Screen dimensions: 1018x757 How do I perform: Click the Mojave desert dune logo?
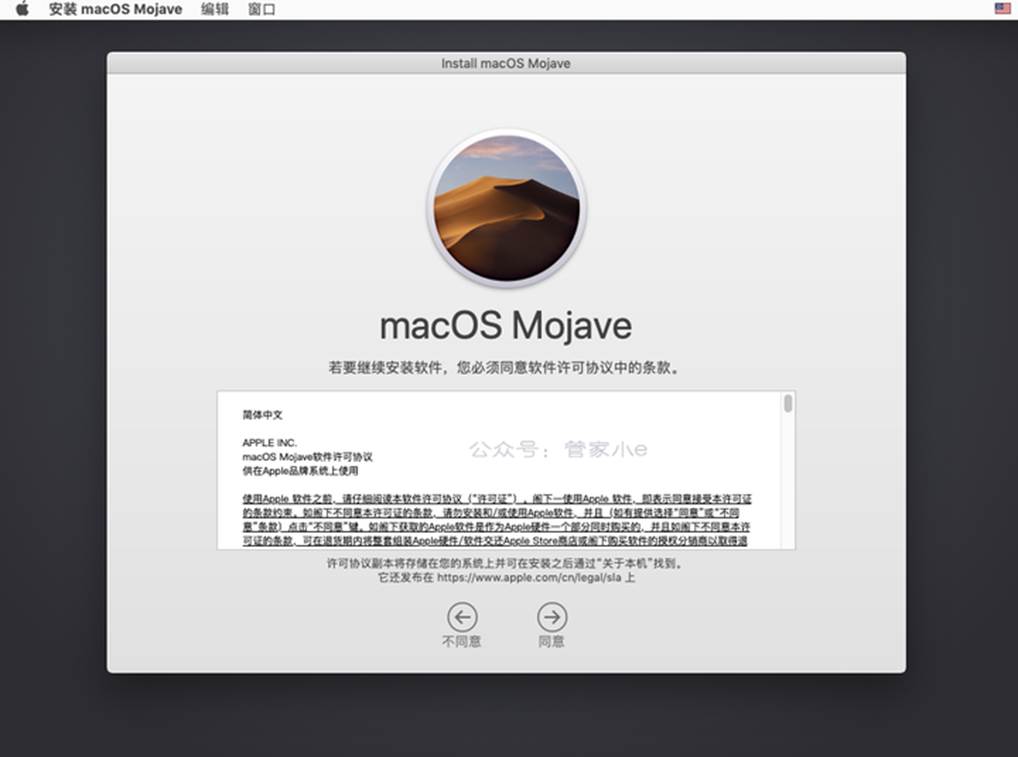[506, 208]
